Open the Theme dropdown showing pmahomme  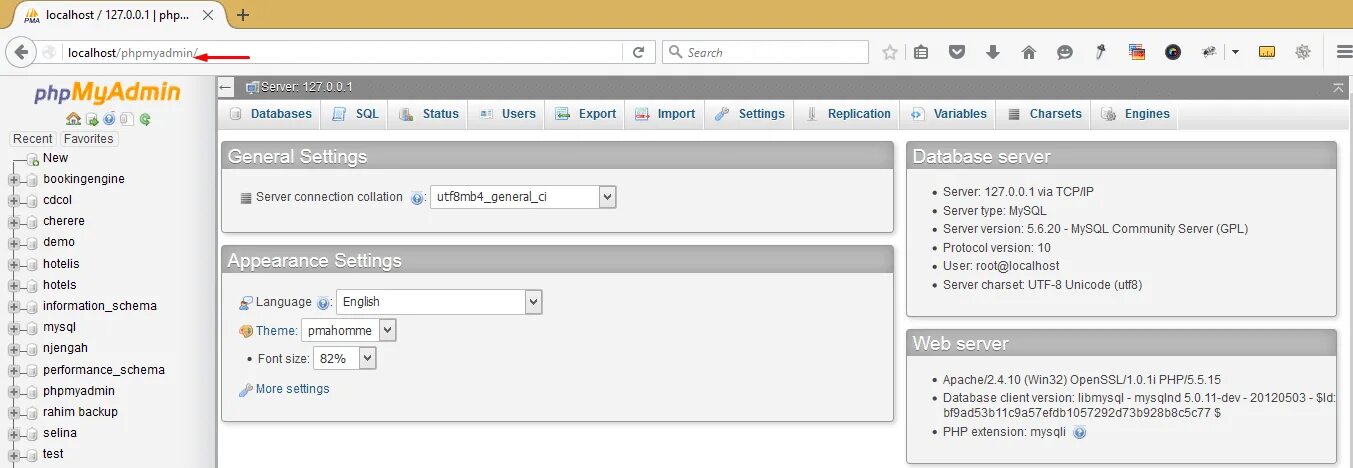click(x=348, y=330)
